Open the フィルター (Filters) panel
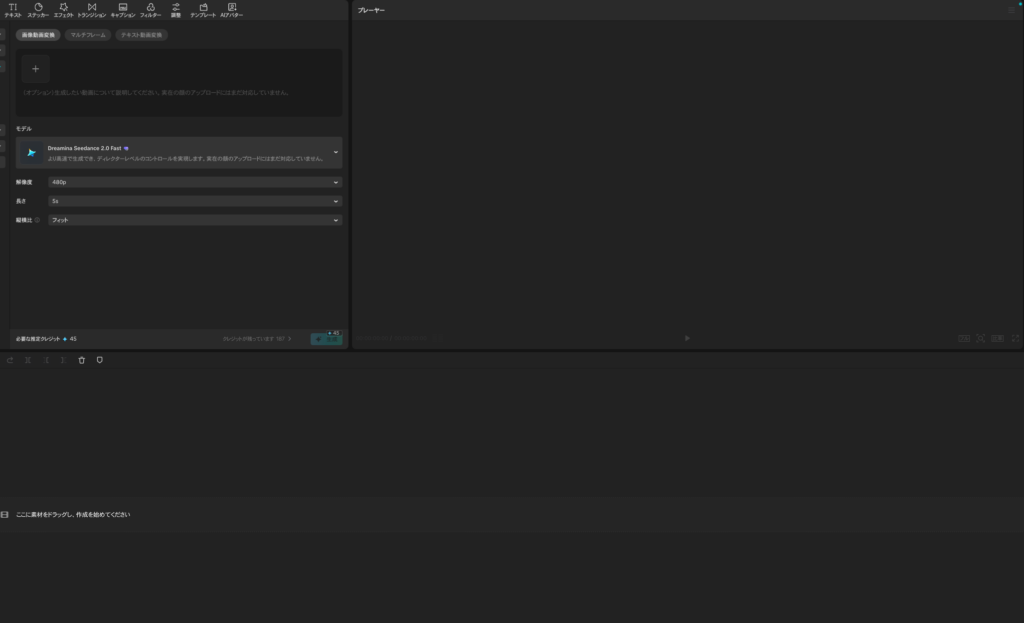 150,10
